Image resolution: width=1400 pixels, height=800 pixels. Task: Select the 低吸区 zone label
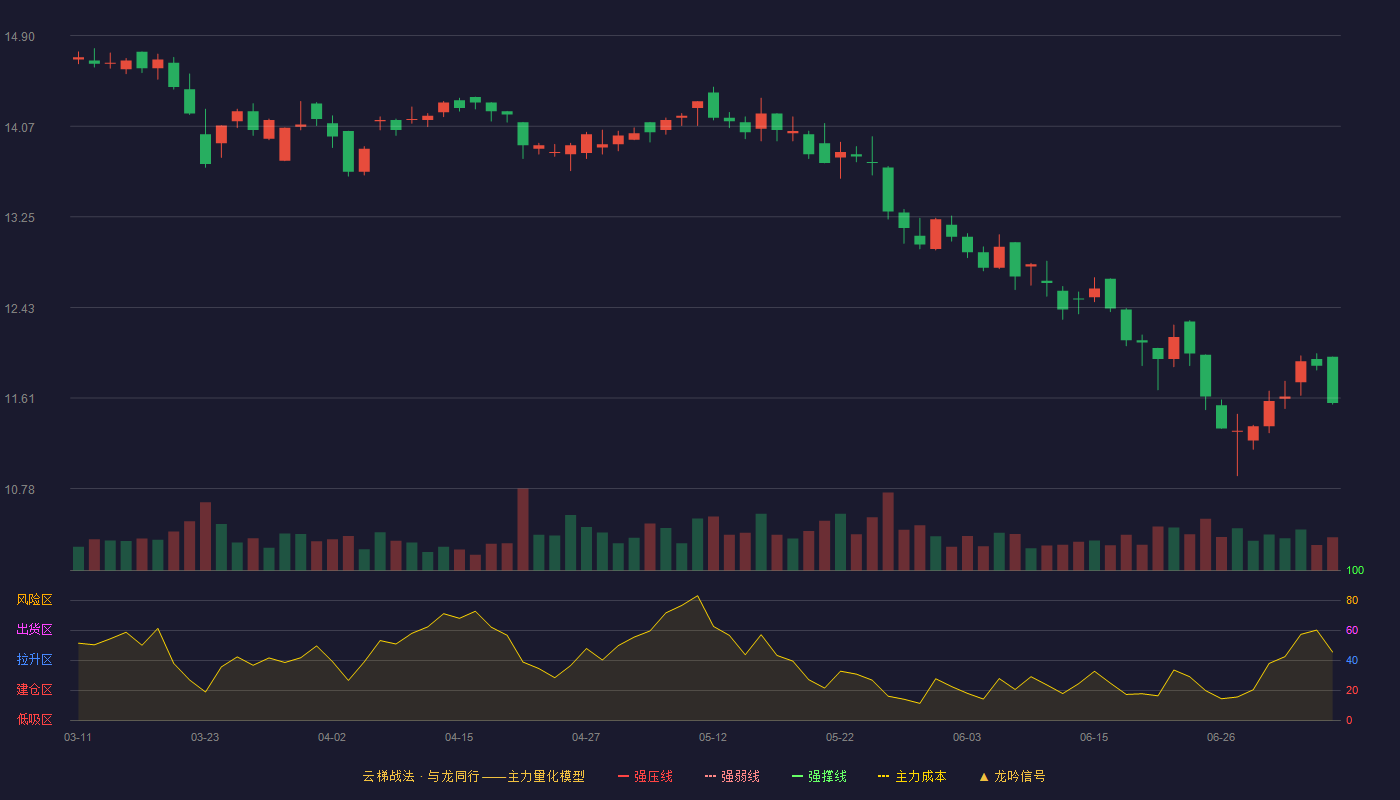click(34, 719)
